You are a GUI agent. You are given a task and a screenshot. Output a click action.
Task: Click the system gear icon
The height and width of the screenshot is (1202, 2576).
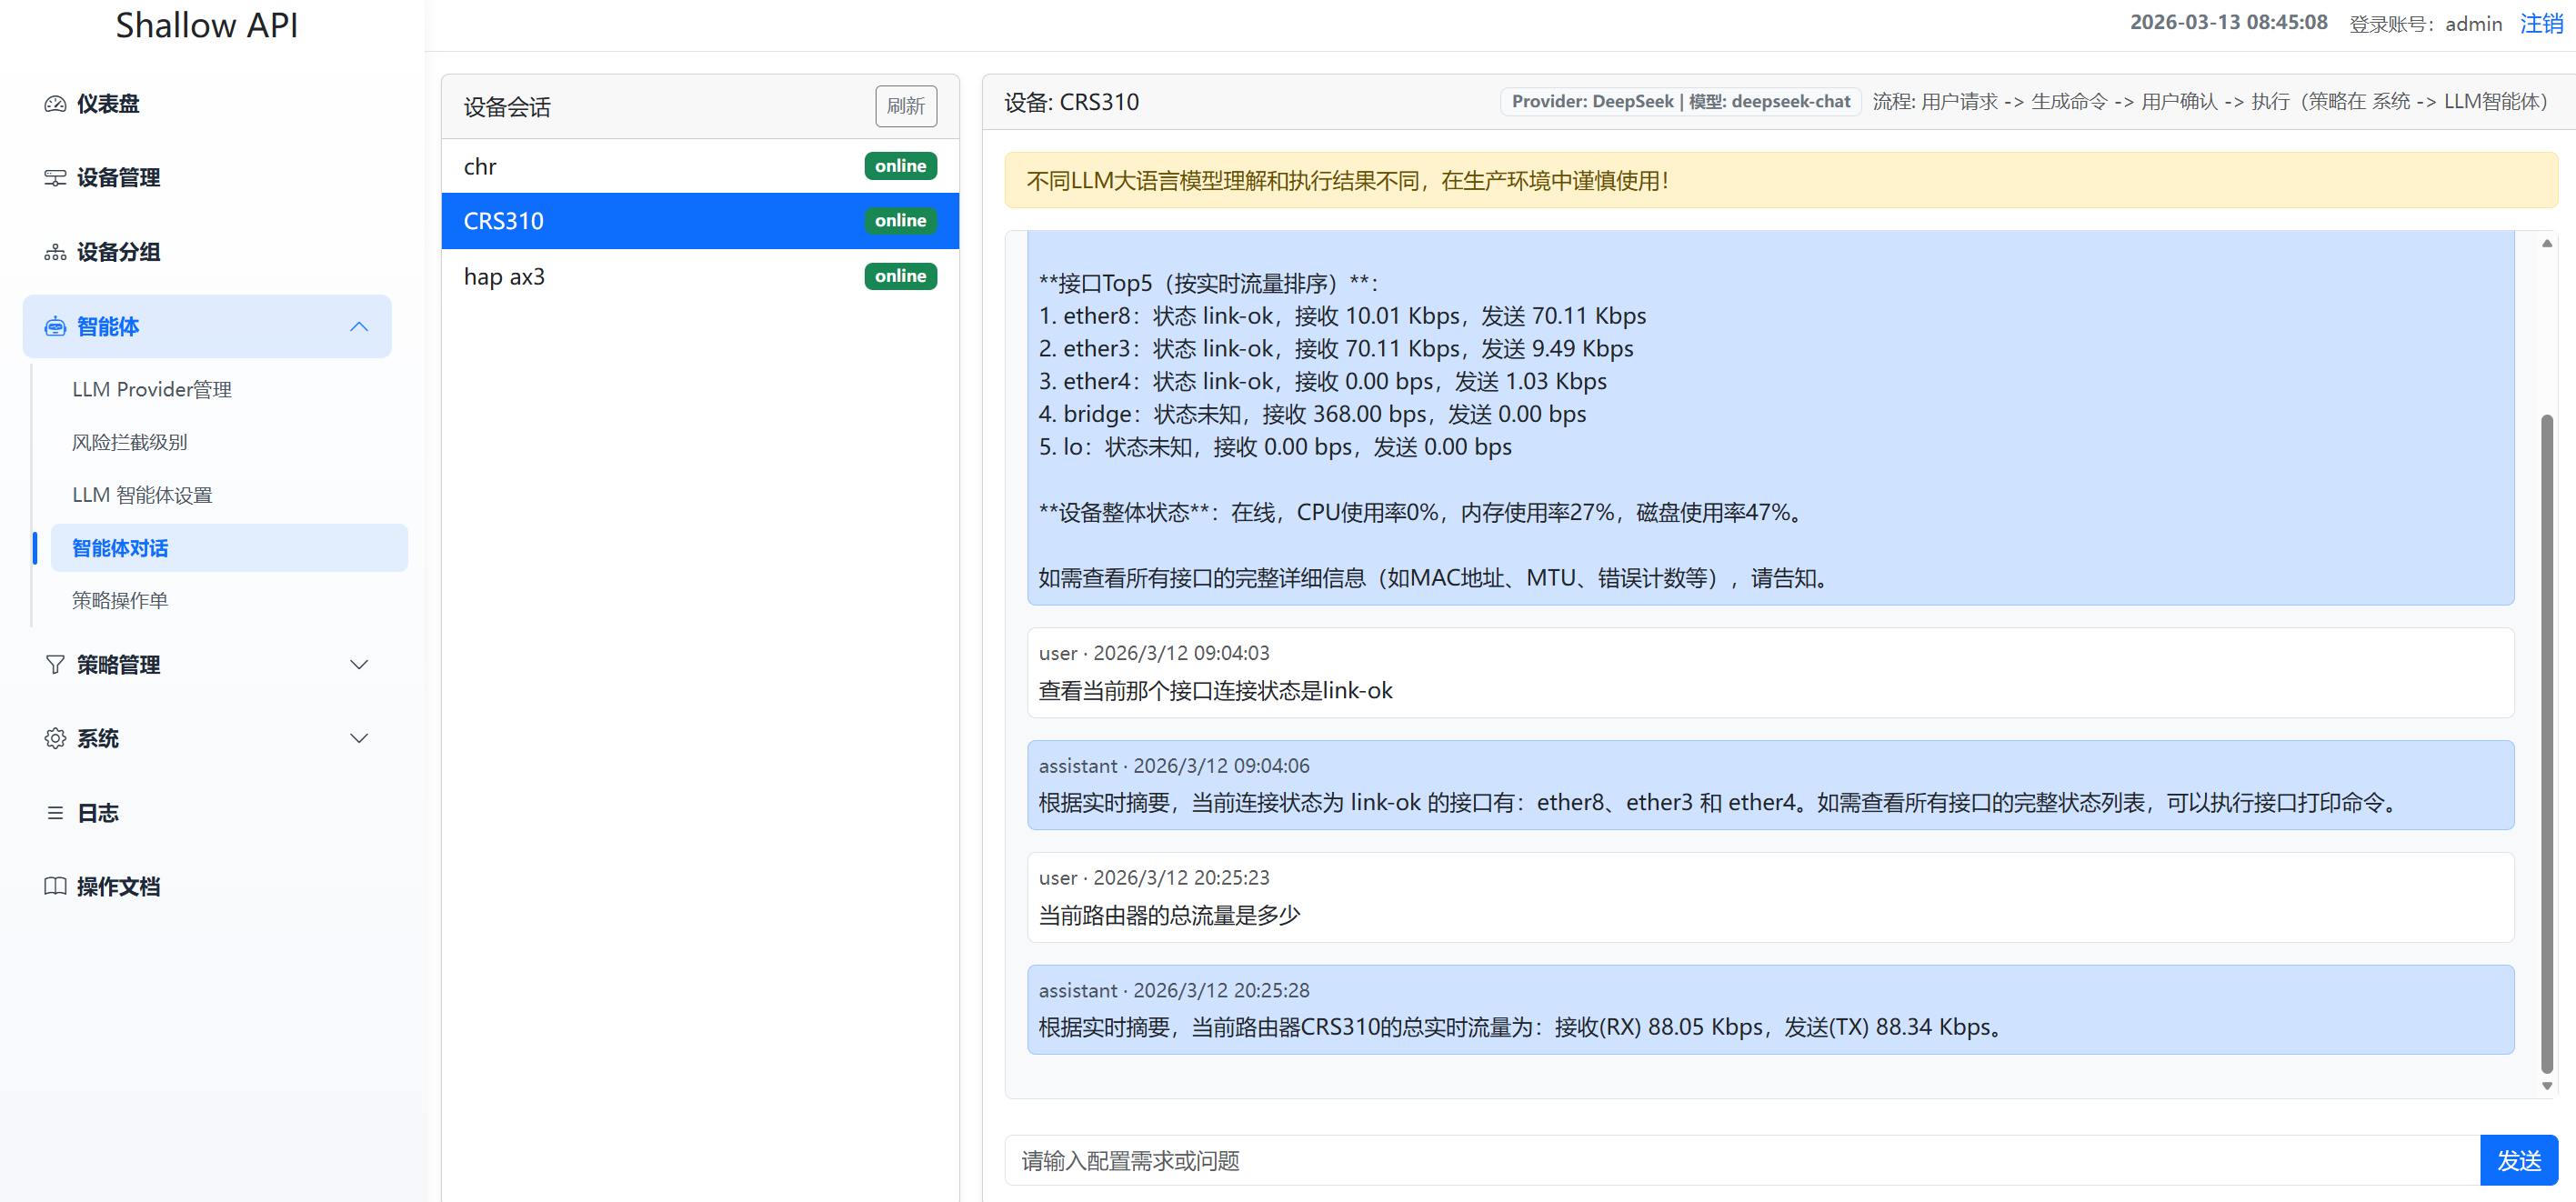[55, 738]
